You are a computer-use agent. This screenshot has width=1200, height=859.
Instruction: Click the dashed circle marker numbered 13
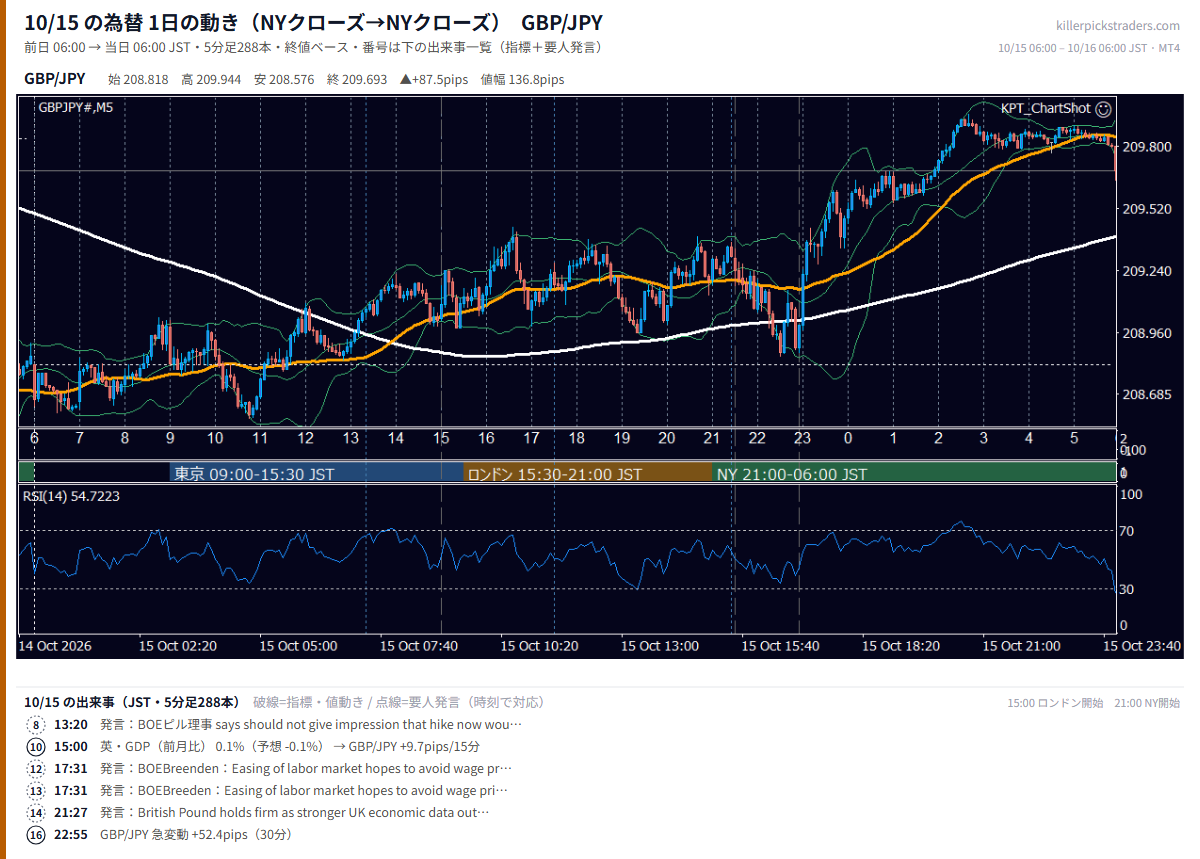click(x=37, y=791)
